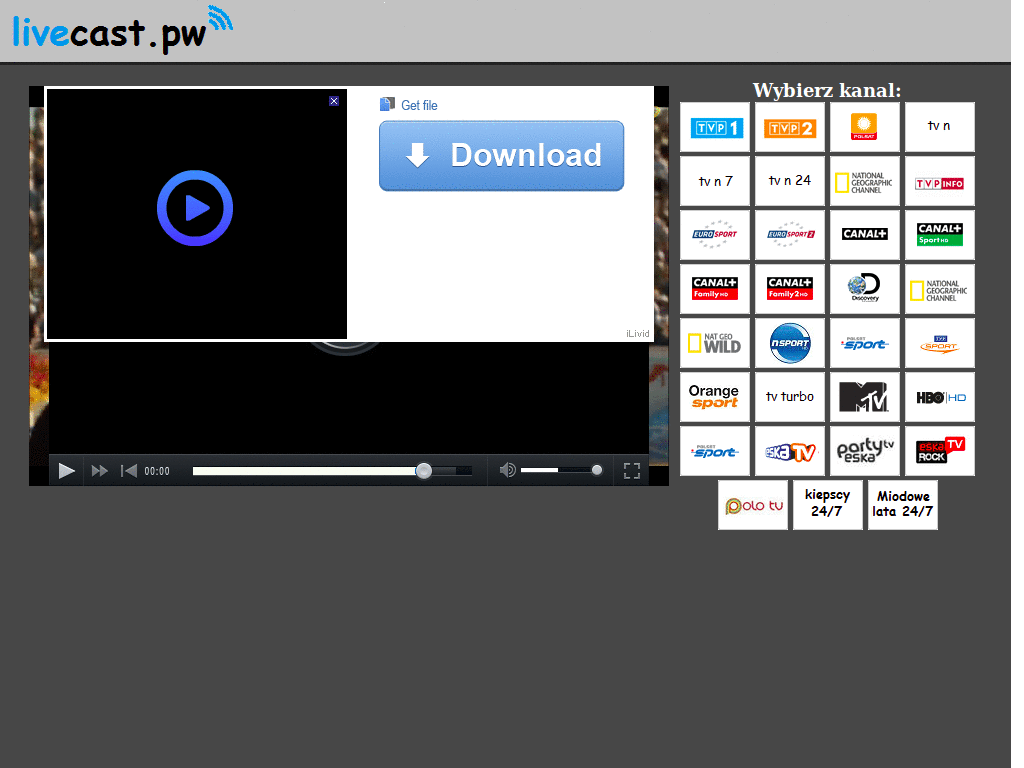Screen dimensions: 1024x768
Task: Open the Eurosport 2 channel tile
Action: tap(790, 235)
